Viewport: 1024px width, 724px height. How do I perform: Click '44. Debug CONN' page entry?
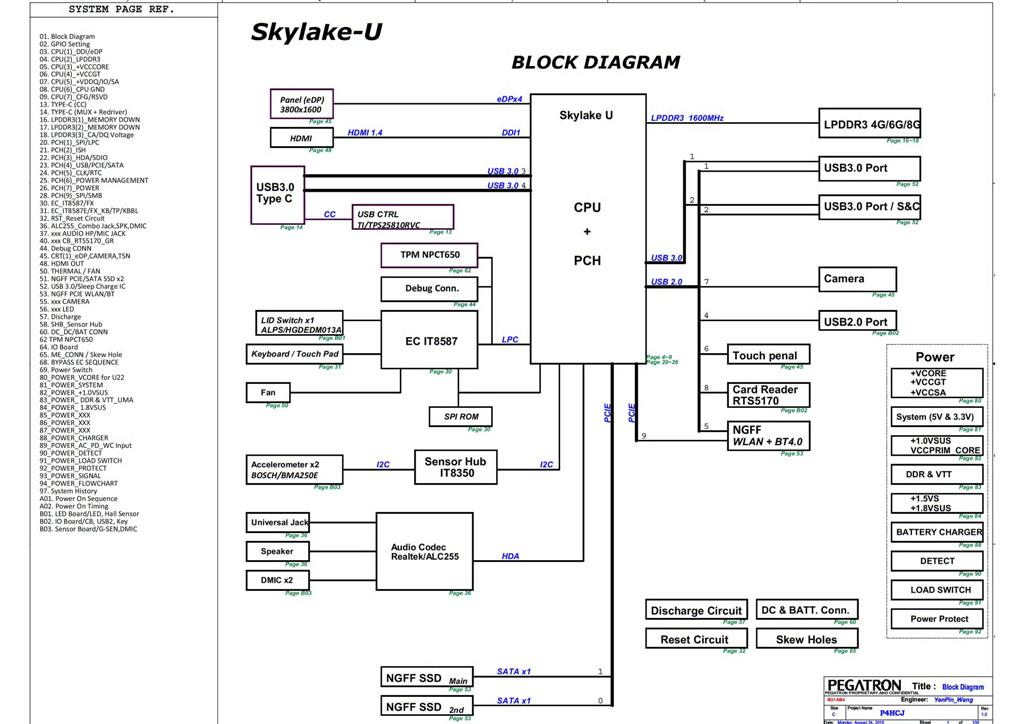tap(65, 248)
